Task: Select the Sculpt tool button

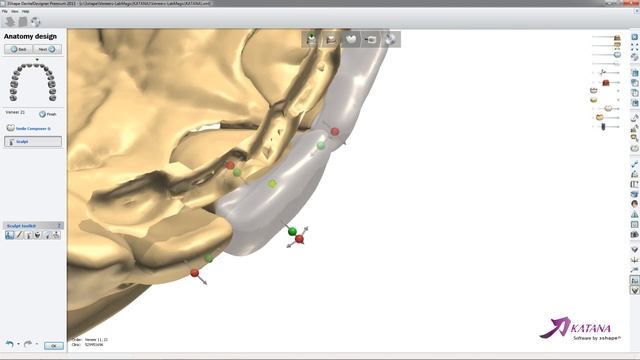Action: [x=33, y=142]
